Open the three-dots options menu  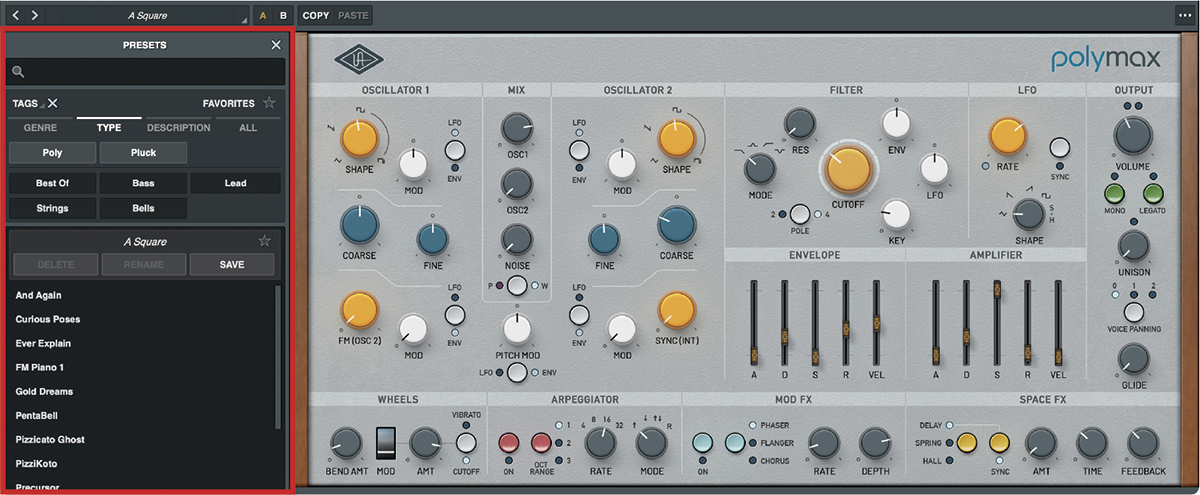(x=1183, y=15)
